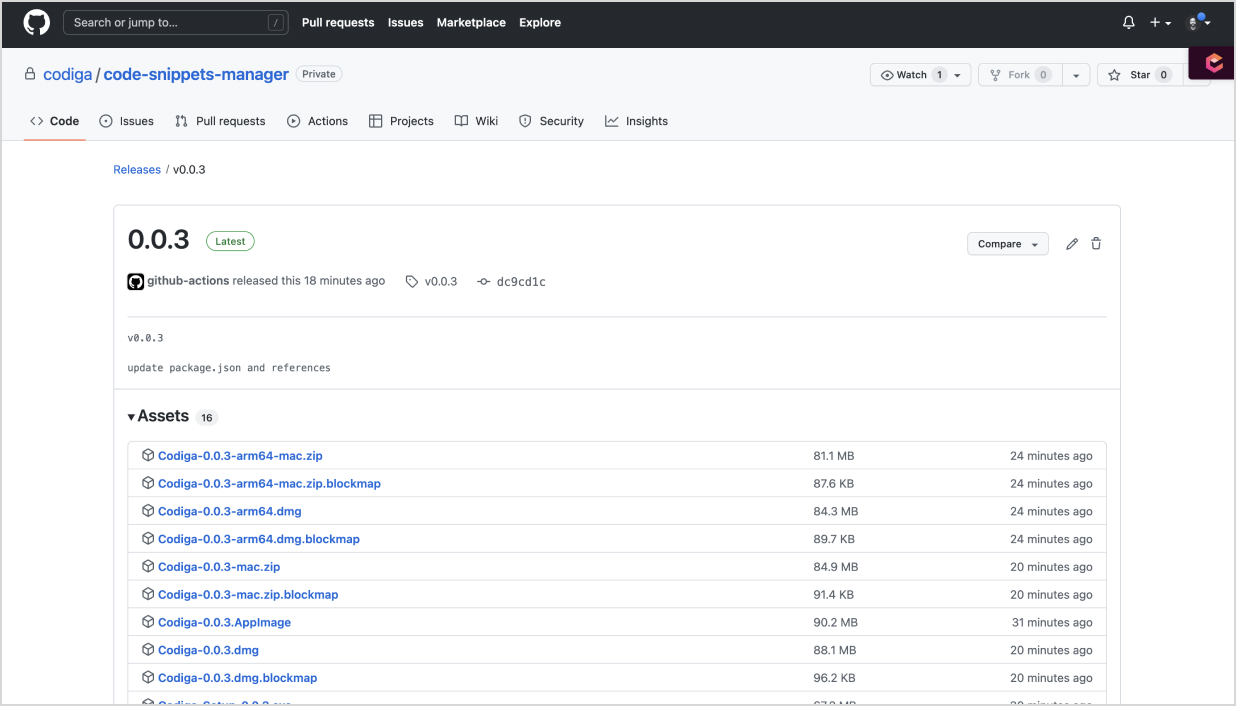
Task: Open the code-snippets-manager repository link
Action: pos(196,74)
